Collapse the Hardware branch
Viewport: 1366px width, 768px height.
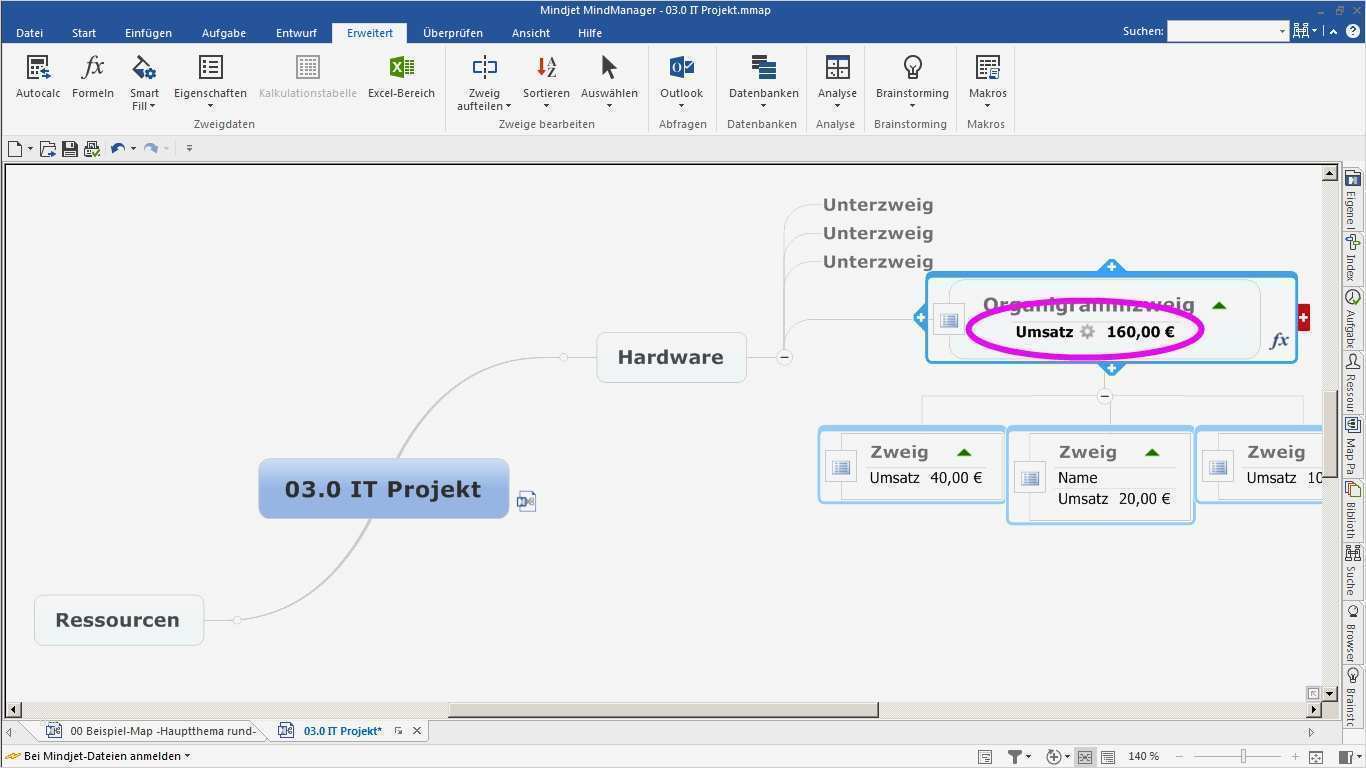click(785, 357)
